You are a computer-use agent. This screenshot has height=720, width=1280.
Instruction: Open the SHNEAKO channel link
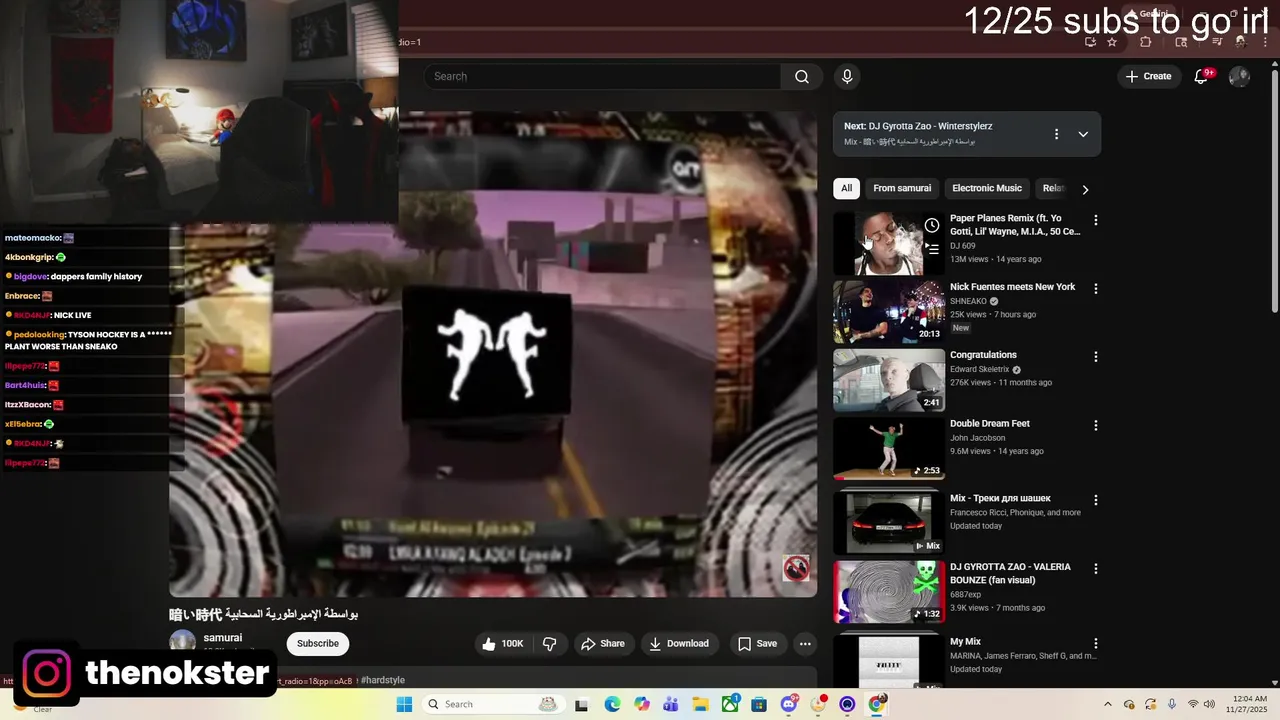click(968, 301)
